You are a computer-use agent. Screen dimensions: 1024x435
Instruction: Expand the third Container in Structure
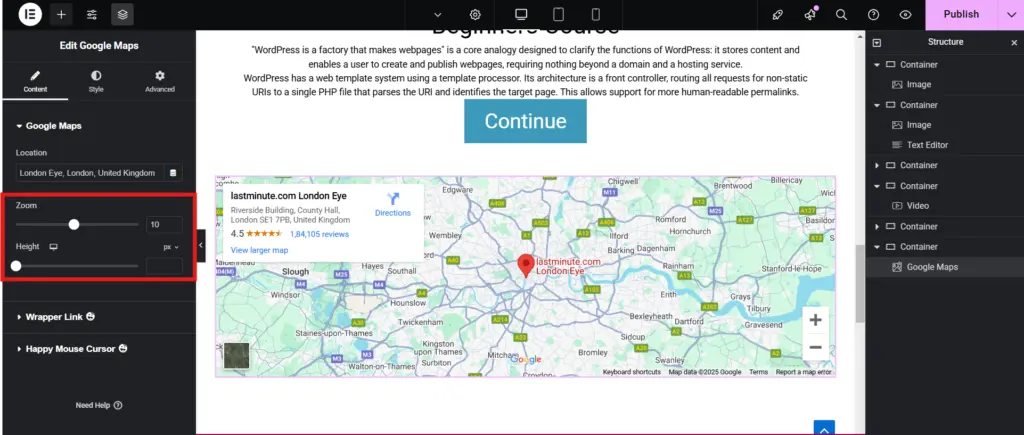coord(877,165)
